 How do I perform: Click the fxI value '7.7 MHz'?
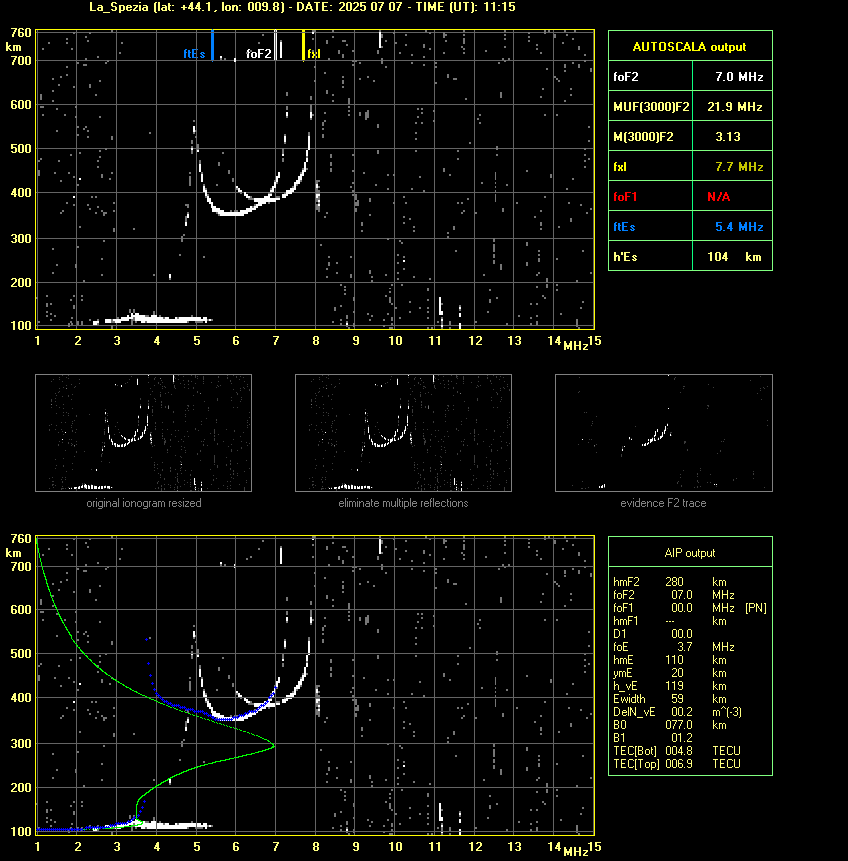point(739,167)
